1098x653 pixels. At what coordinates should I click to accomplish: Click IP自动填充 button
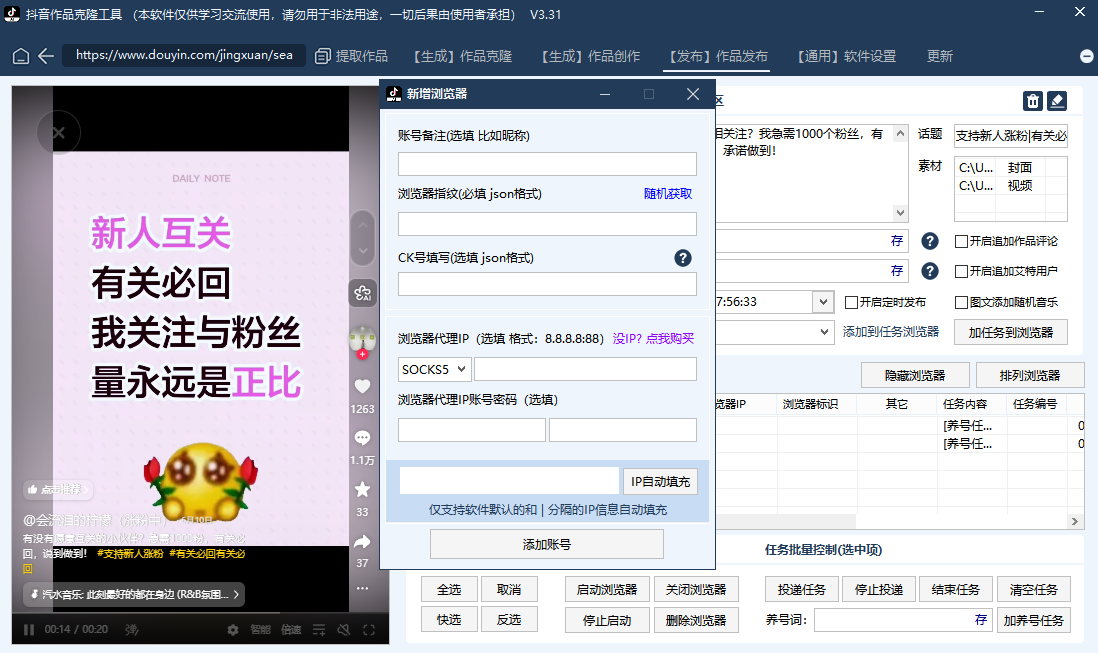point(660,482)
